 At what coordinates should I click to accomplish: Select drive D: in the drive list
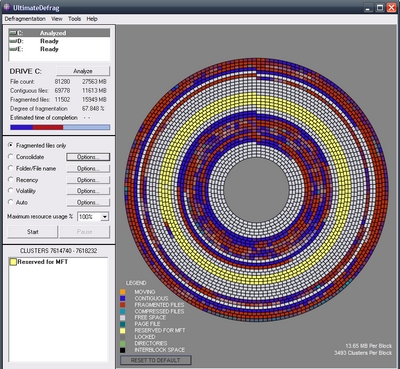(x=59, y=41)
